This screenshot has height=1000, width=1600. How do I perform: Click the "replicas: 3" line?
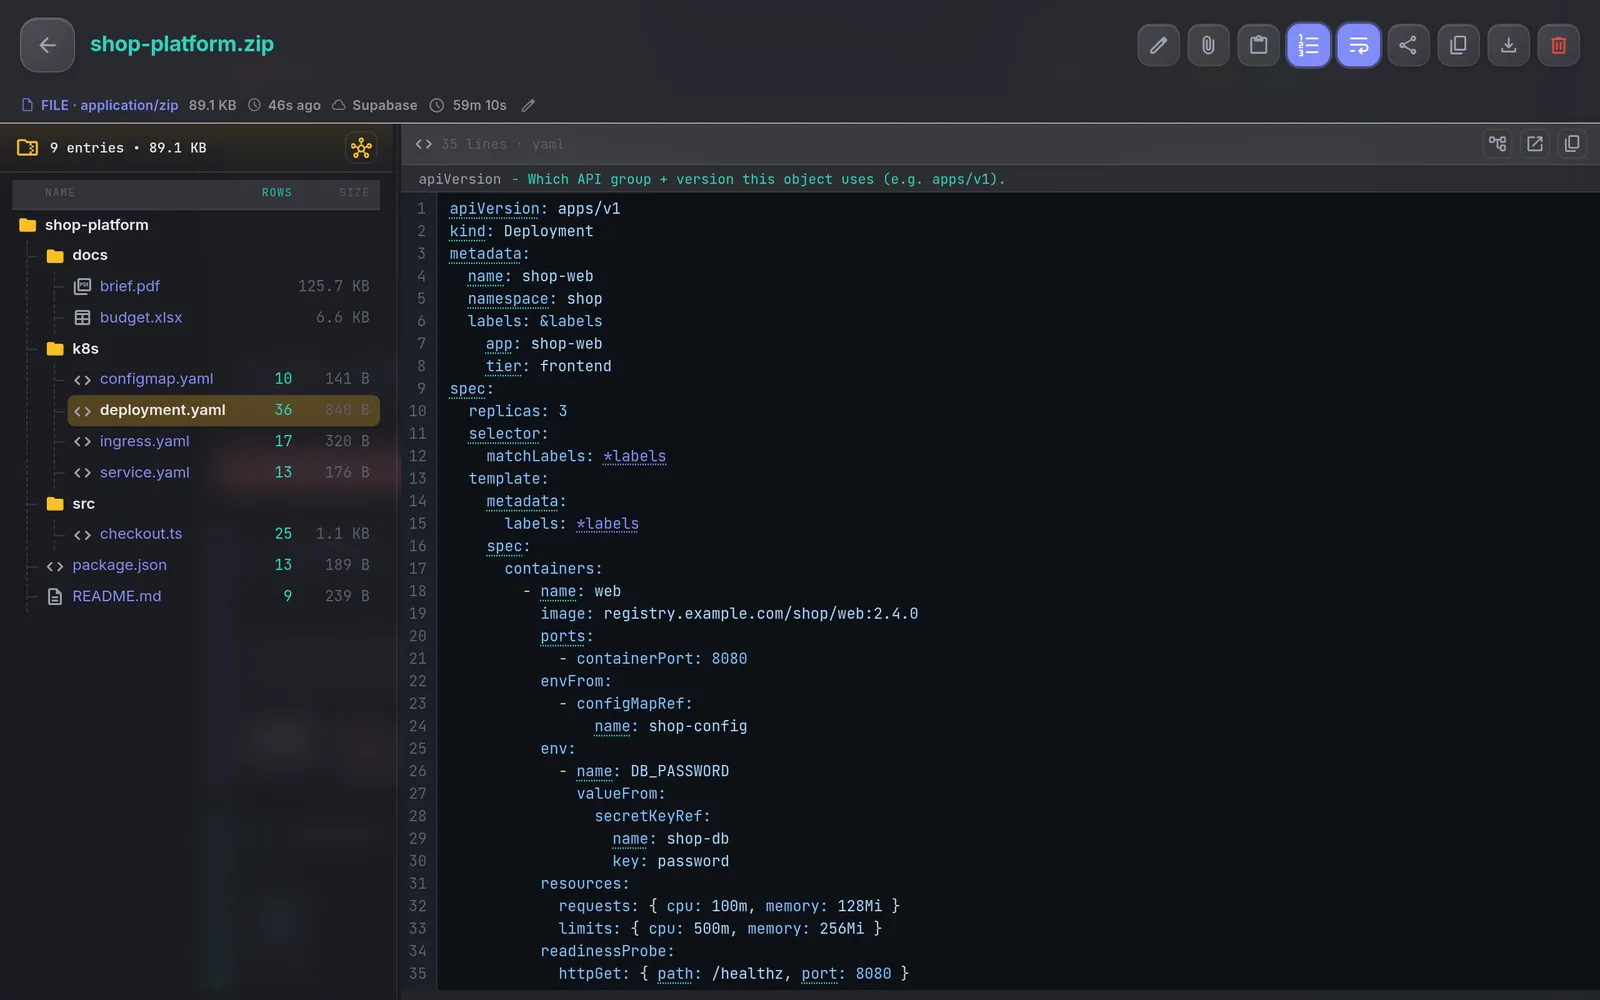click(517, 411)
